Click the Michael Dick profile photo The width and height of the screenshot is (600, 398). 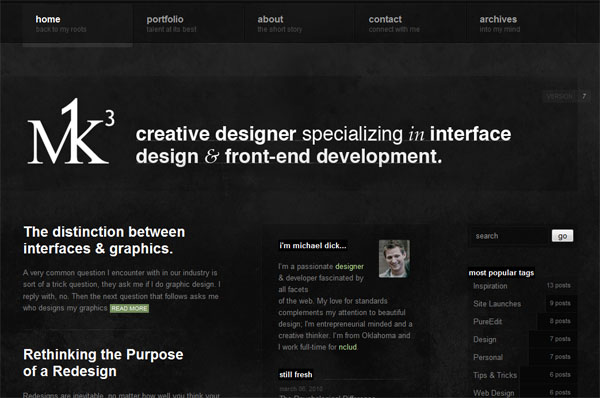pos(394,259)
